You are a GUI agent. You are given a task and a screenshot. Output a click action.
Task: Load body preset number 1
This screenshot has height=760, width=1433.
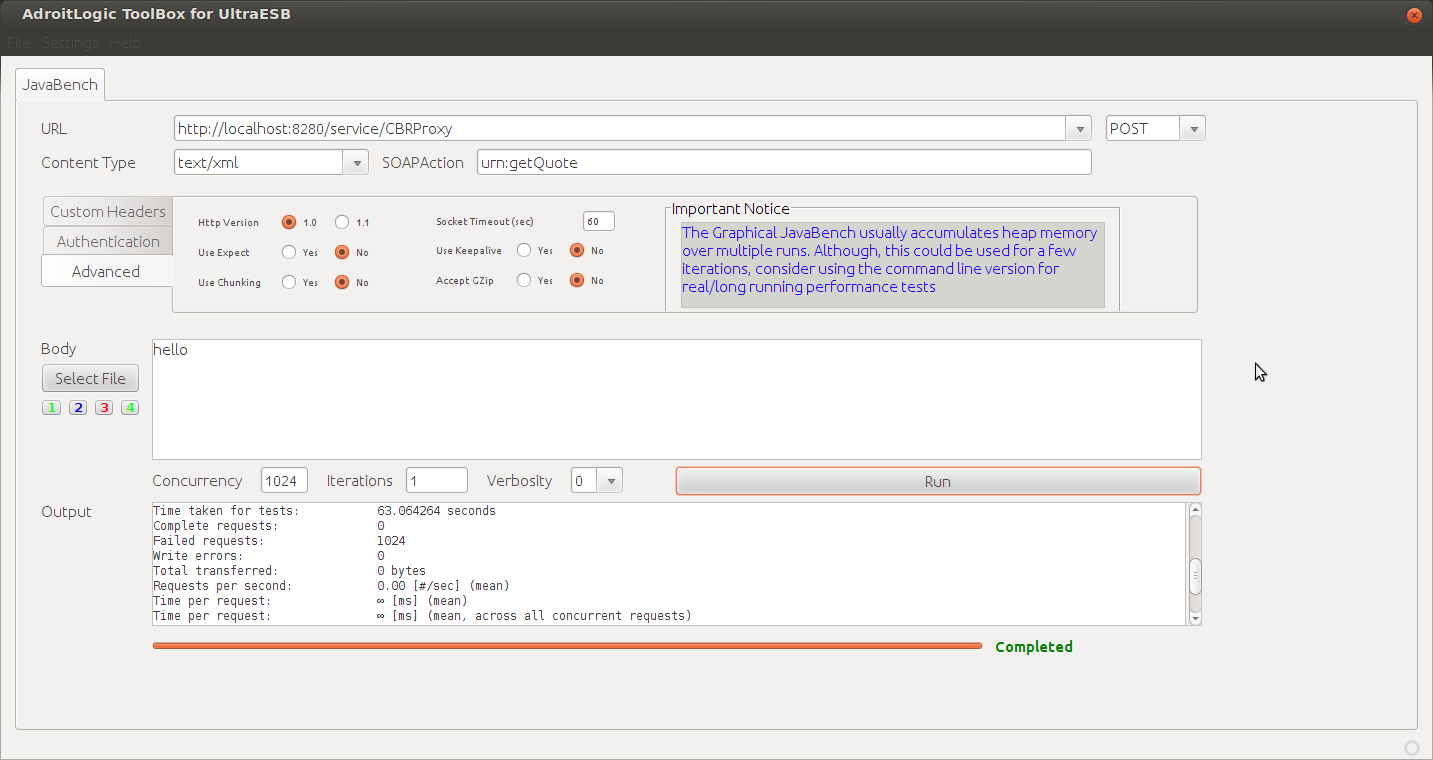pyautogui.click(x=51, y=408)
